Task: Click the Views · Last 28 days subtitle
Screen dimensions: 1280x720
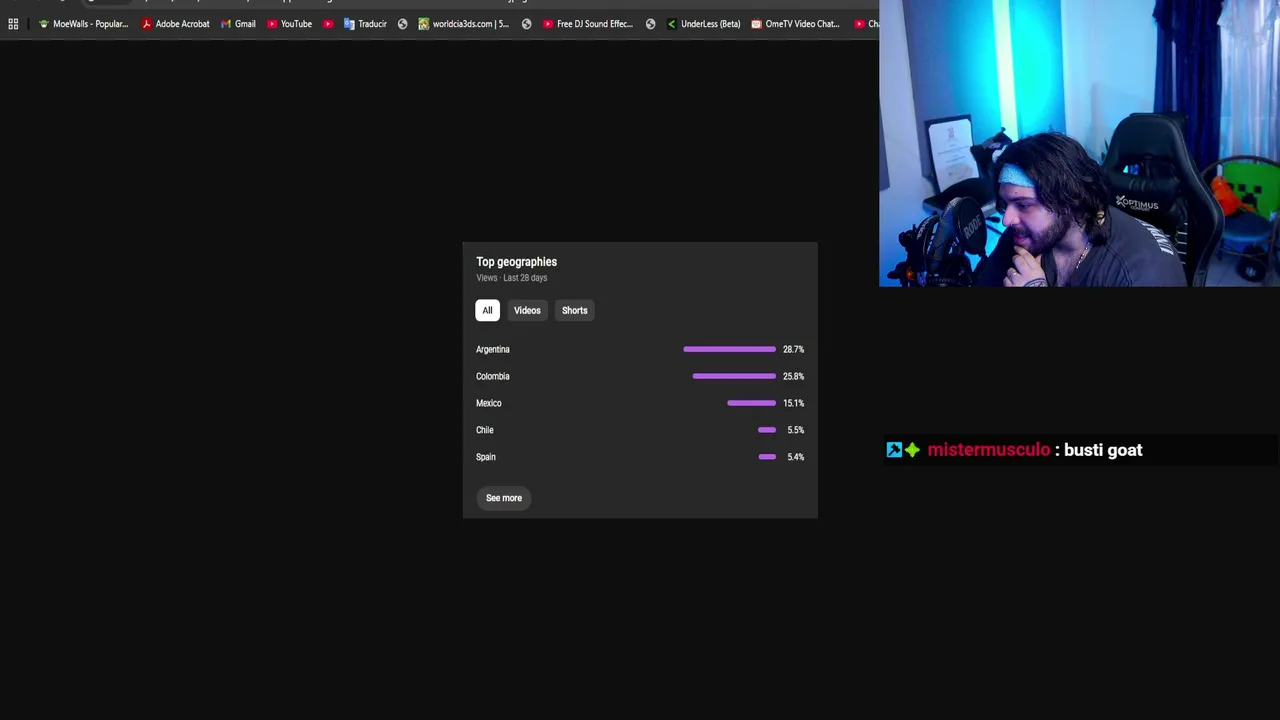Action: (512, 278)
